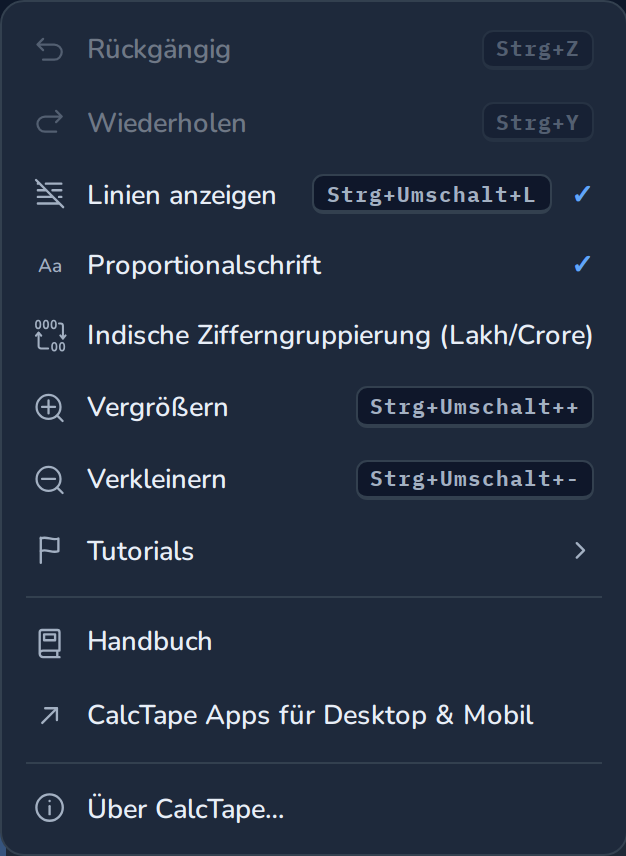Click the book icon beside Handbuch
The height and width of the screenshot is (856, 626).
point(50,644)
